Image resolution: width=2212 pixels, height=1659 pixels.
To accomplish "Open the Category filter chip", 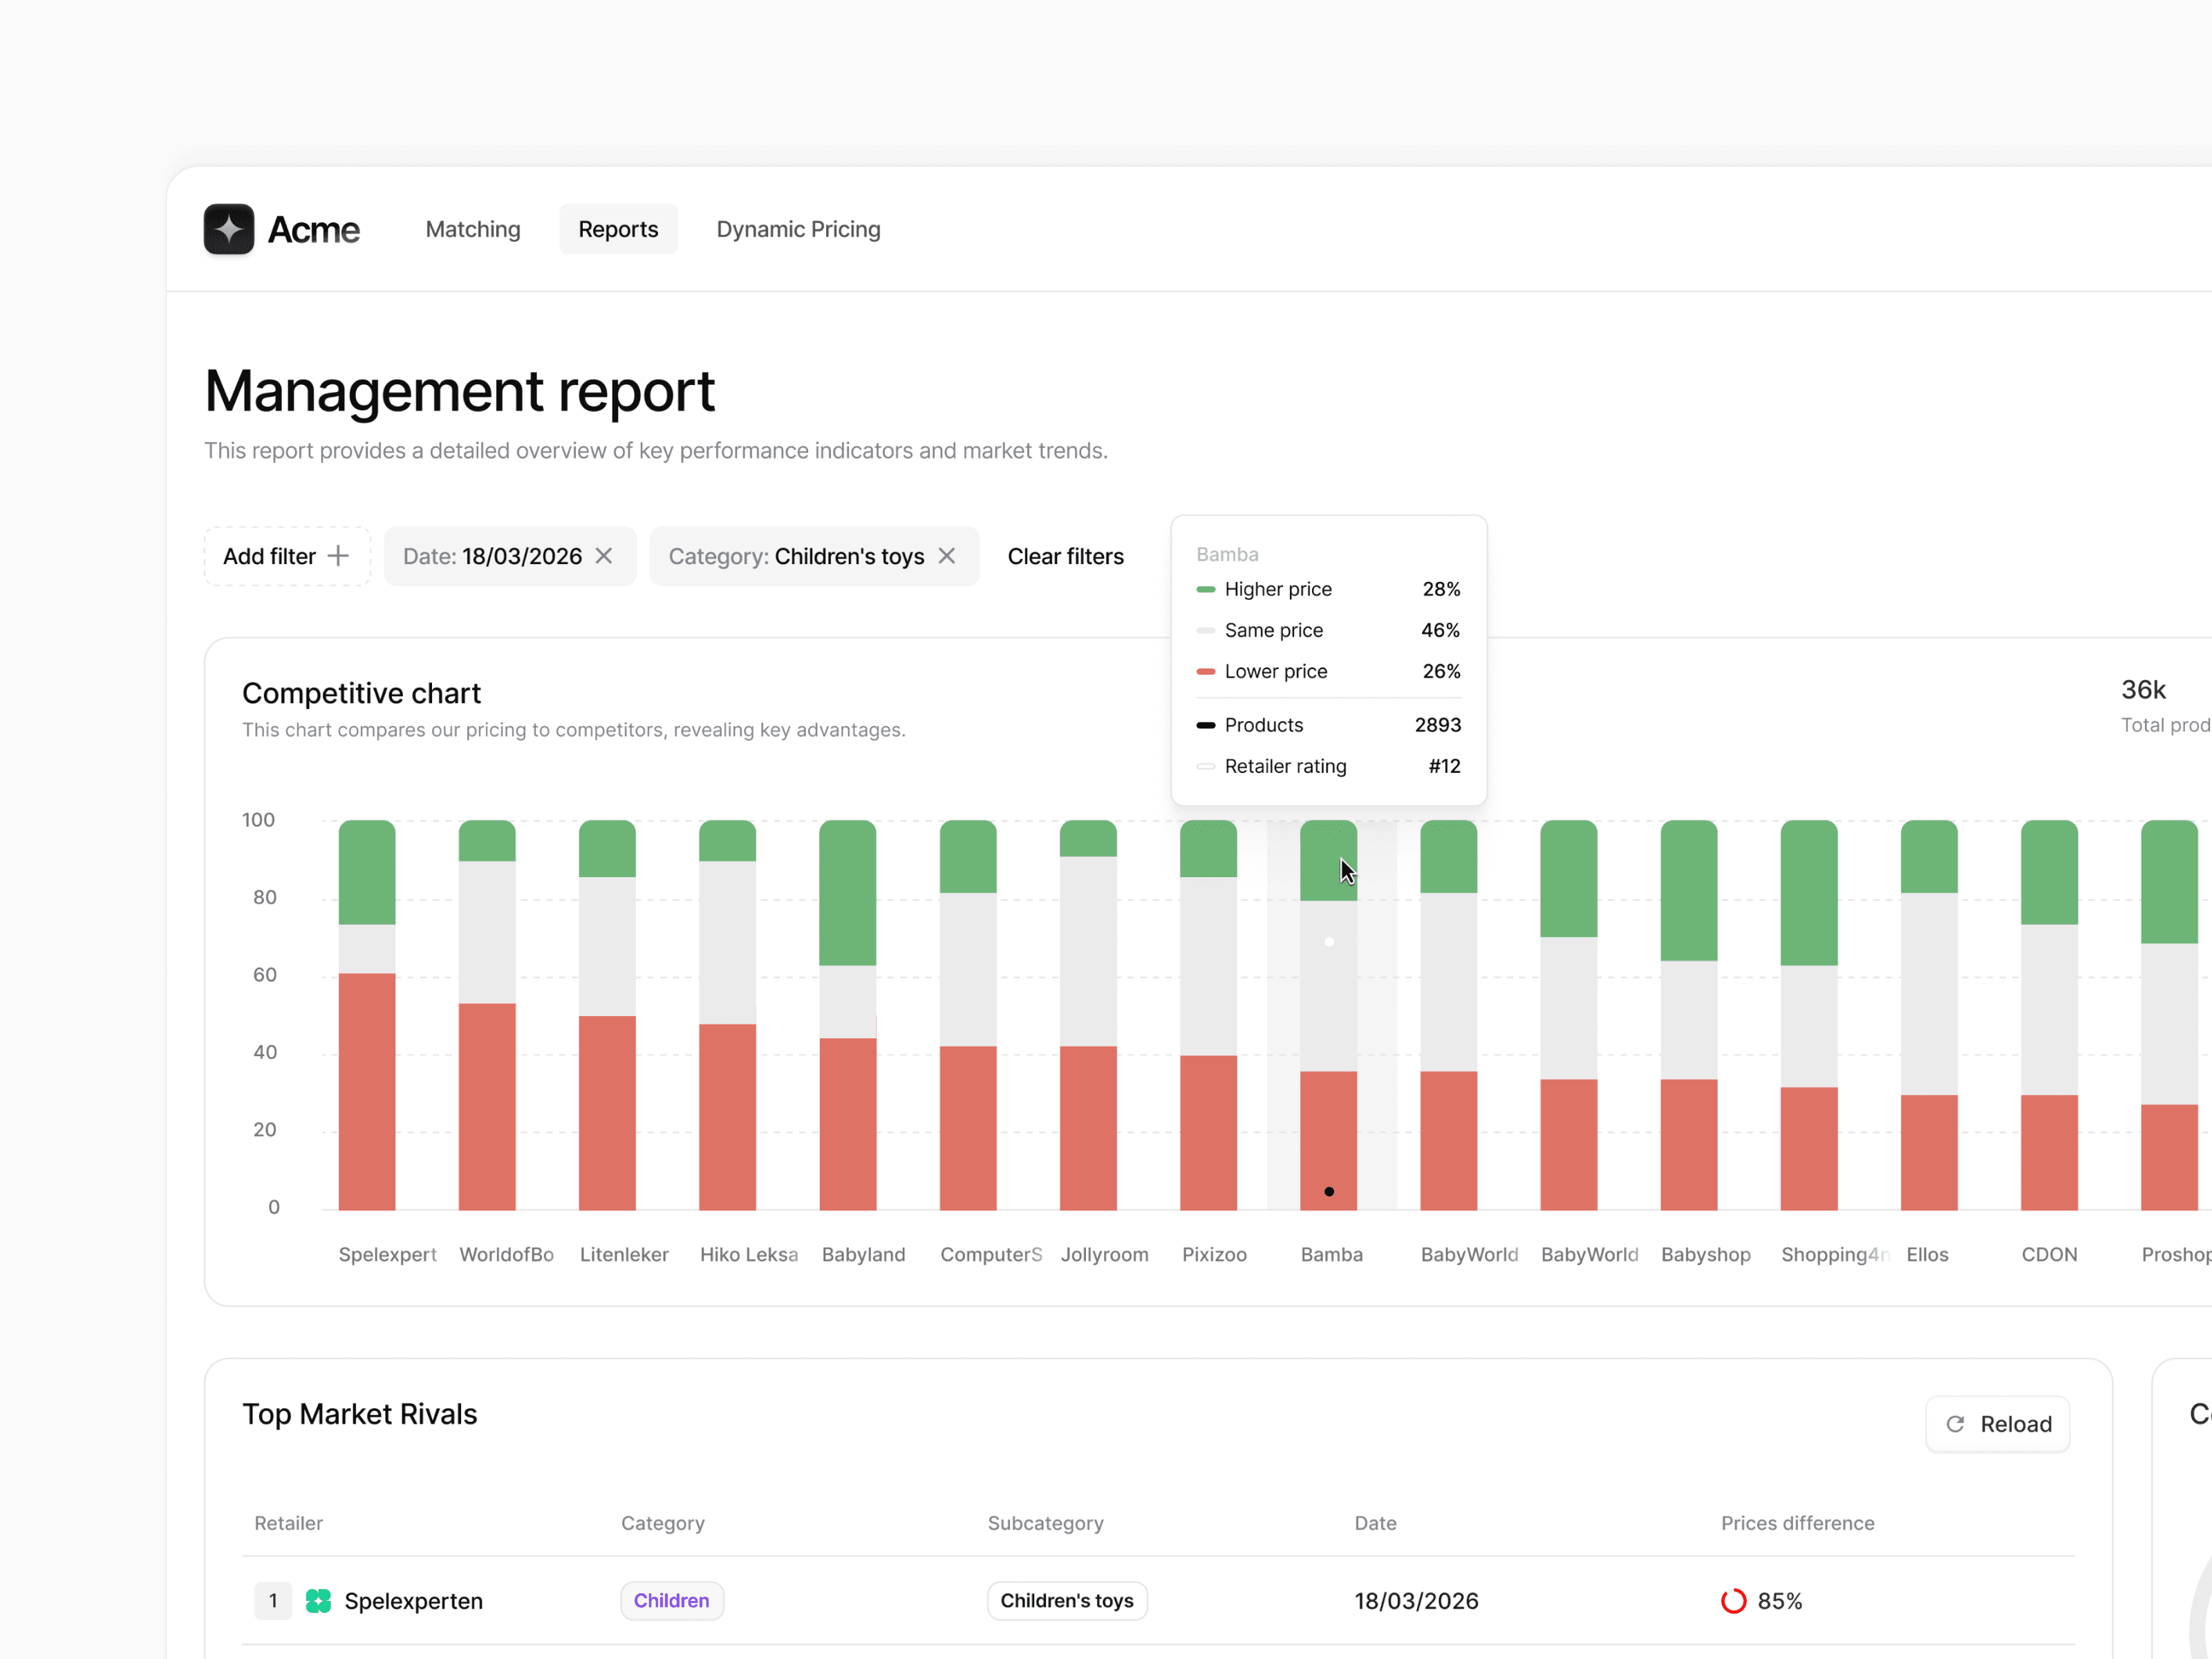I will tap(796, 556).
